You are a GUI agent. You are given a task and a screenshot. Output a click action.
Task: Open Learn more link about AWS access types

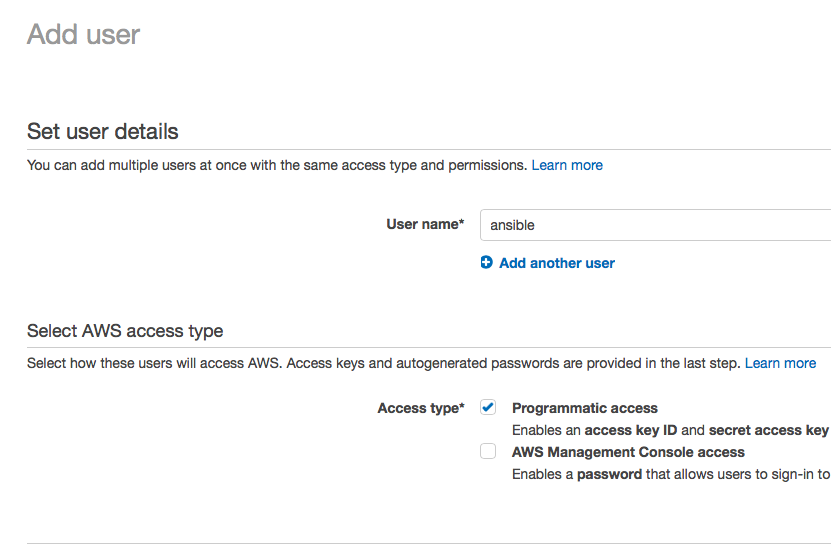coord(780,363)
